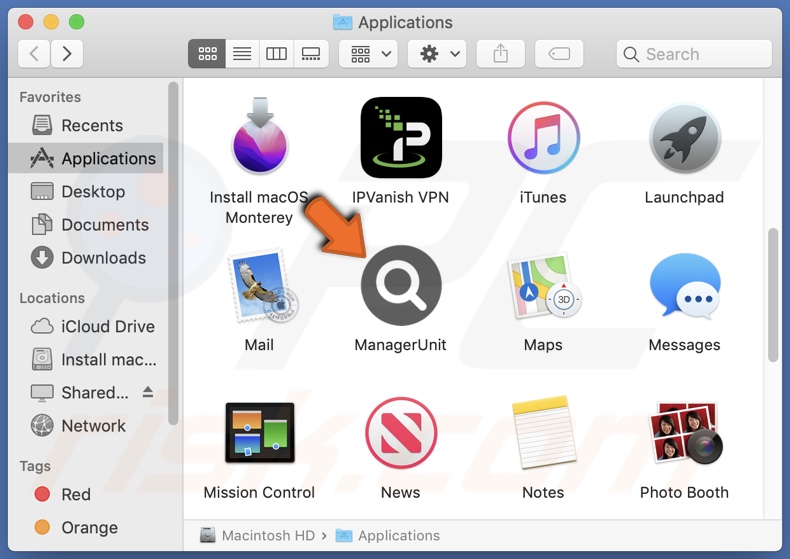Go back with the left chevron button
Screen dimensions: 790x559
(34, 53)
